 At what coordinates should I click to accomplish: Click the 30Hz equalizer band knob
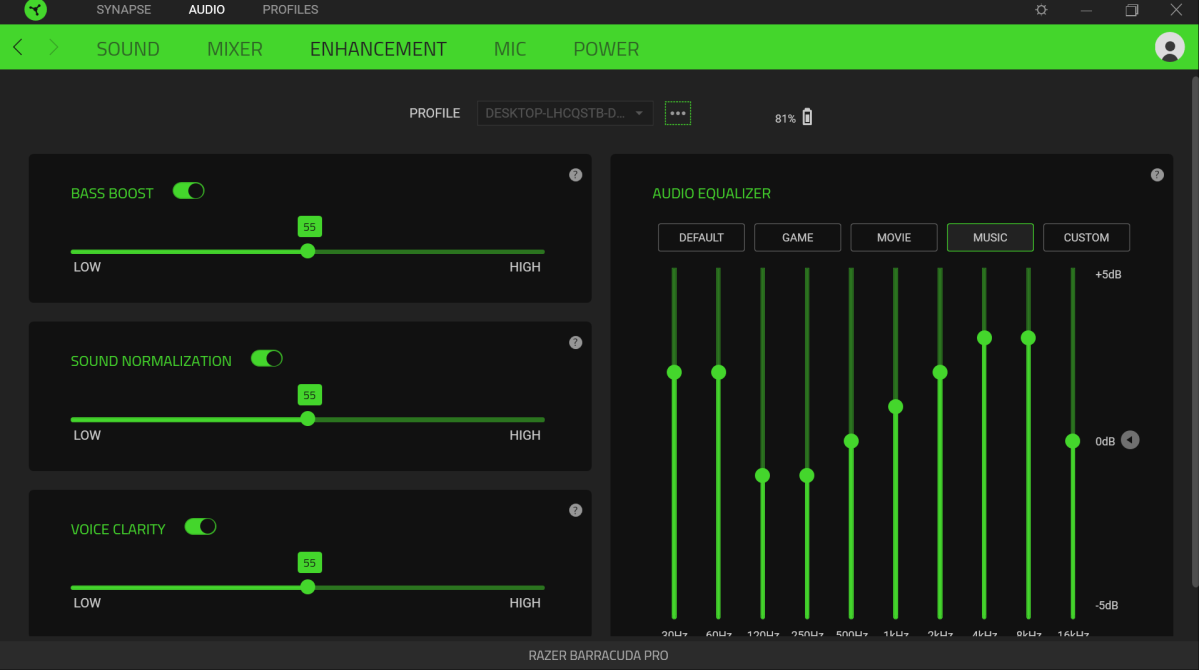point(674,372)
